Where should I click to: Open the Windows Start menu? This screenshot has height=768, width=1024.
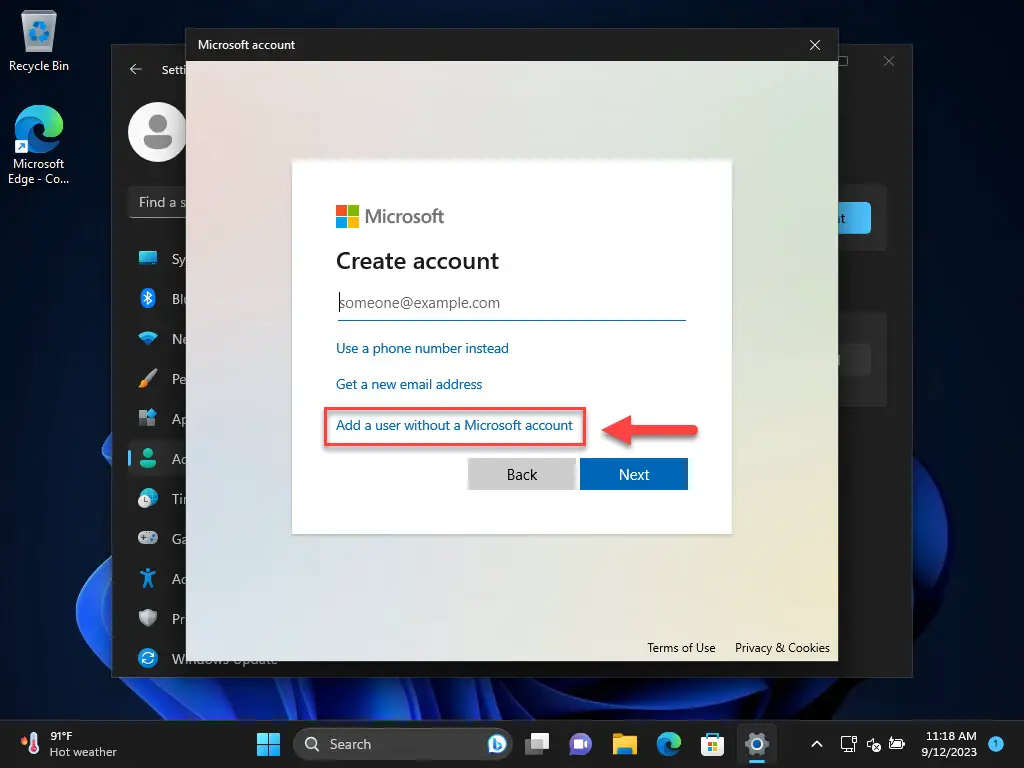pos(268,744)
